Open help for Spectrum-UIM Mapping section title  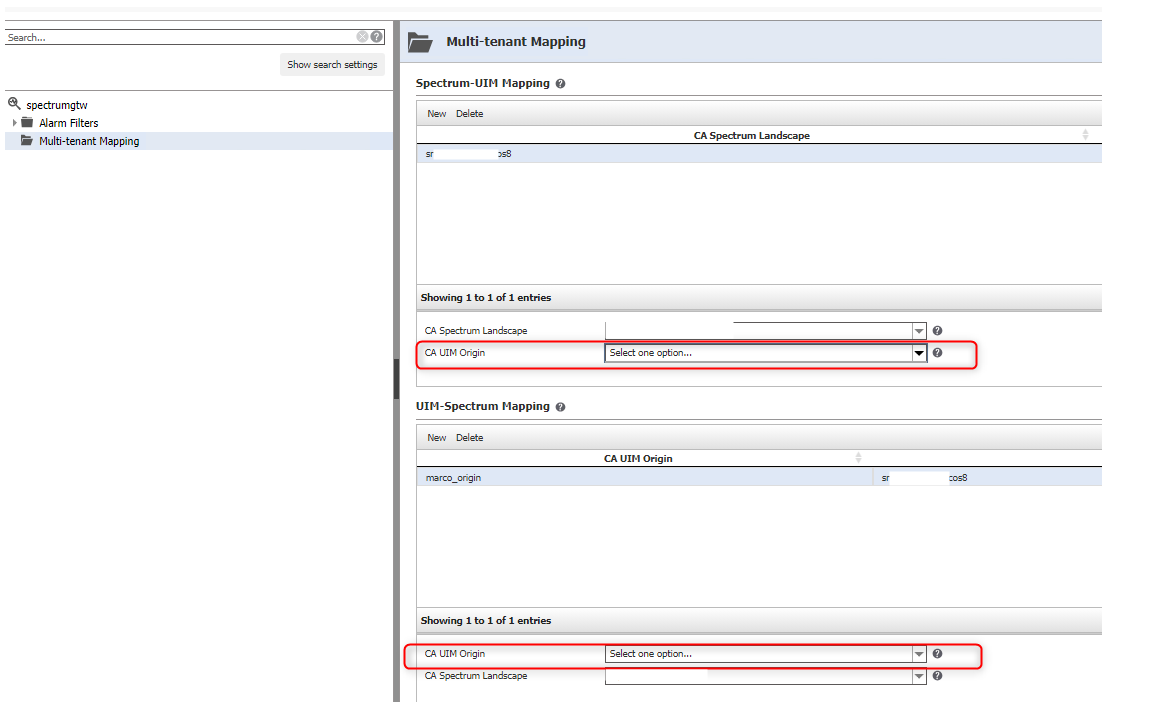click(560, 84)
